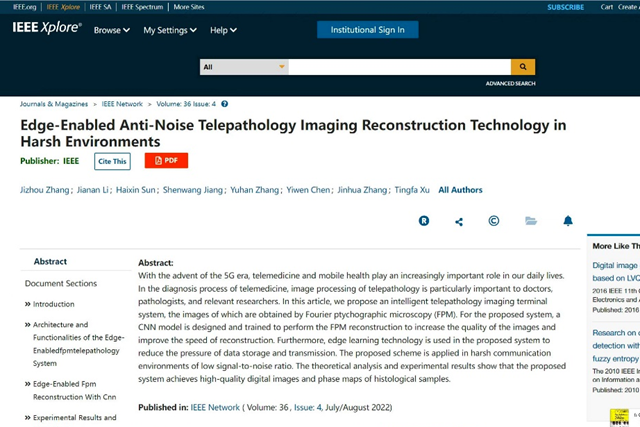Image resolution: width=640 pixels, height=427 pixels.
Task: Open the All search category dropdown
Action: [244, 67]
